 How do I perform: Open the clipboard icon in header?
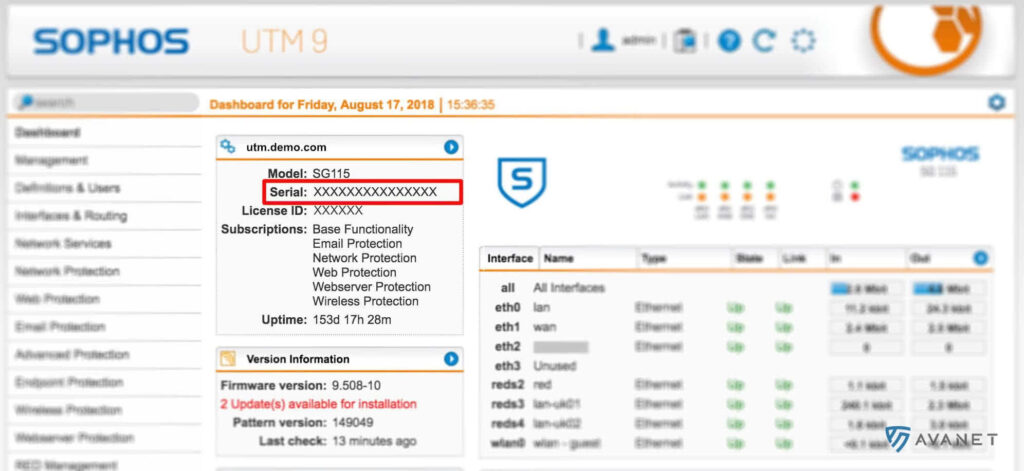click(684, 41)
